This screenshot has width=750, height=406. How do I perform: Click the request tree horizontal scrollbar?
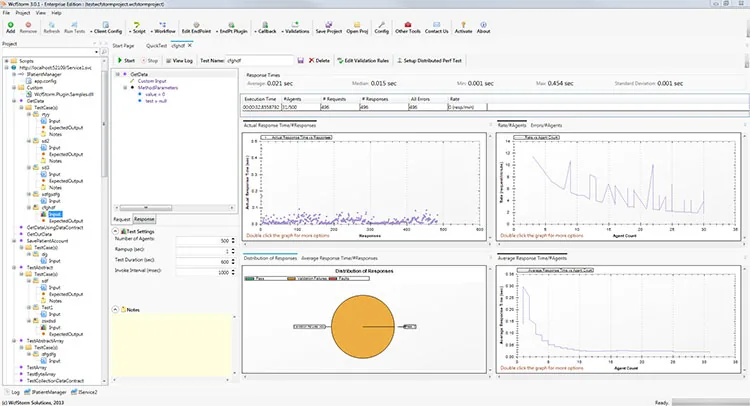click(x=175, y=208)
